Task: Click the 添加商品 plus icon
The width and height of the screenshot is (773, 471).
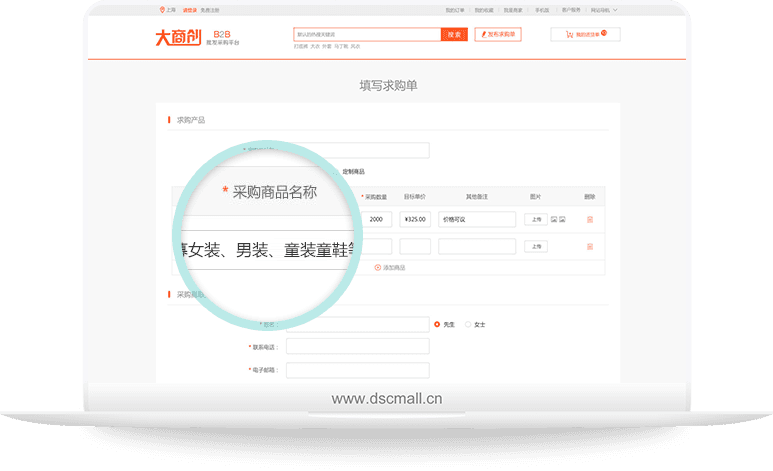Action: tap(378, 268)
